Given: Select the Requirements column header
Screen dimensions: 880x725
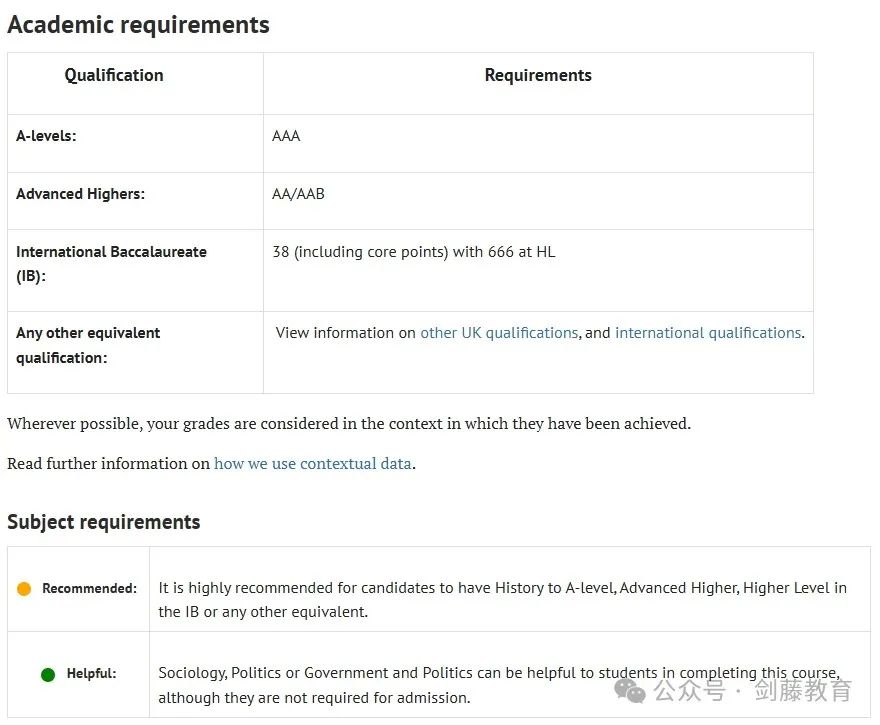Looking at the screenshot, I should (x=538, y=75).
